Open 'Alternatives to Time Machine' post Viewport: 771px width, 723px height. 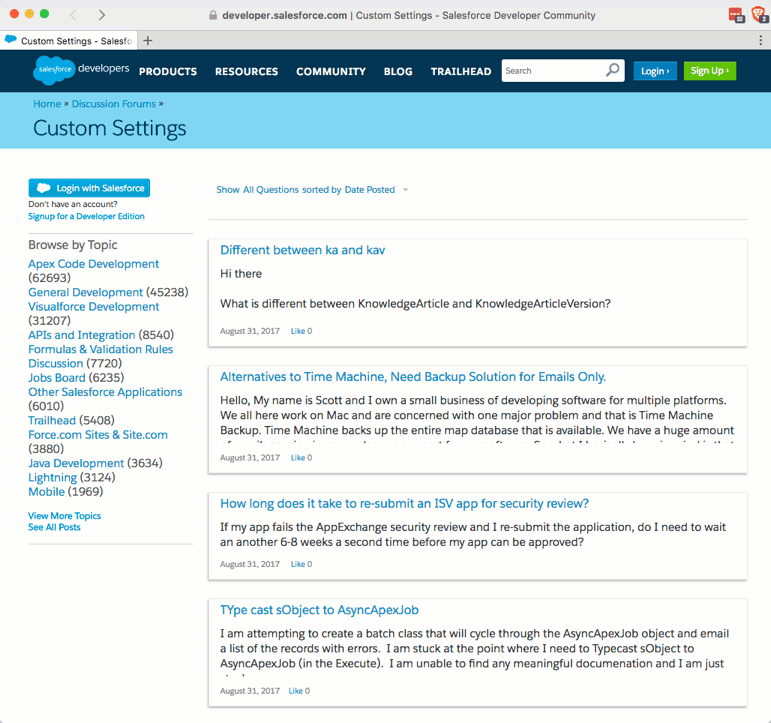click(x=413, y=377)
